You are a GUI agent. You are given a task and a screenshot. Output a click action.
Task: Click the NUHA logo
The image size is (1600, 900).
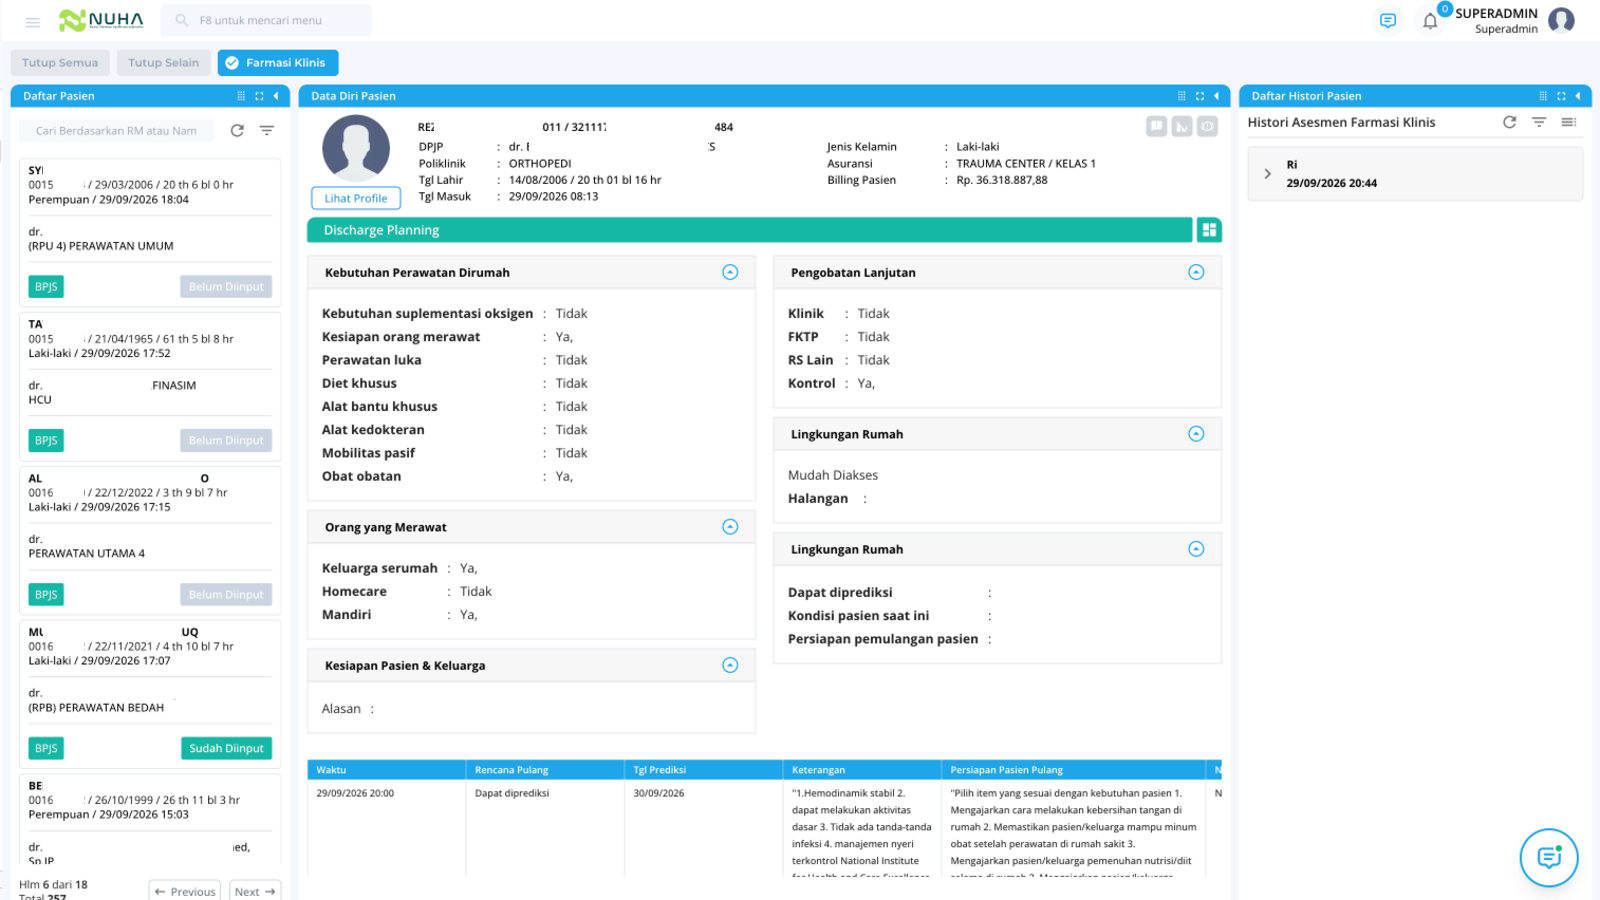pos(101,20)
